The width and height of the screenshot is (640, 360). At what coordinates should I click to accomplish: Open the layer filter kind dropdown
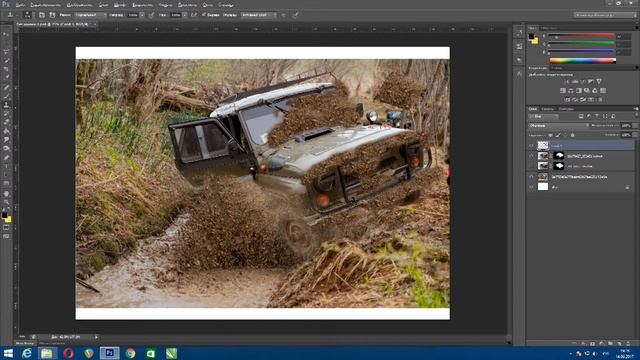pyautogui.click(x=544, y=117)
